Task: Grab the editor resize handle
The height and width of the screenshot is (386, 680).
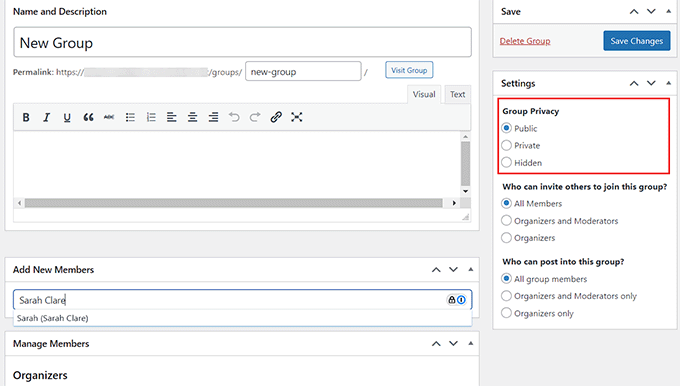Action: pos(466,217)
